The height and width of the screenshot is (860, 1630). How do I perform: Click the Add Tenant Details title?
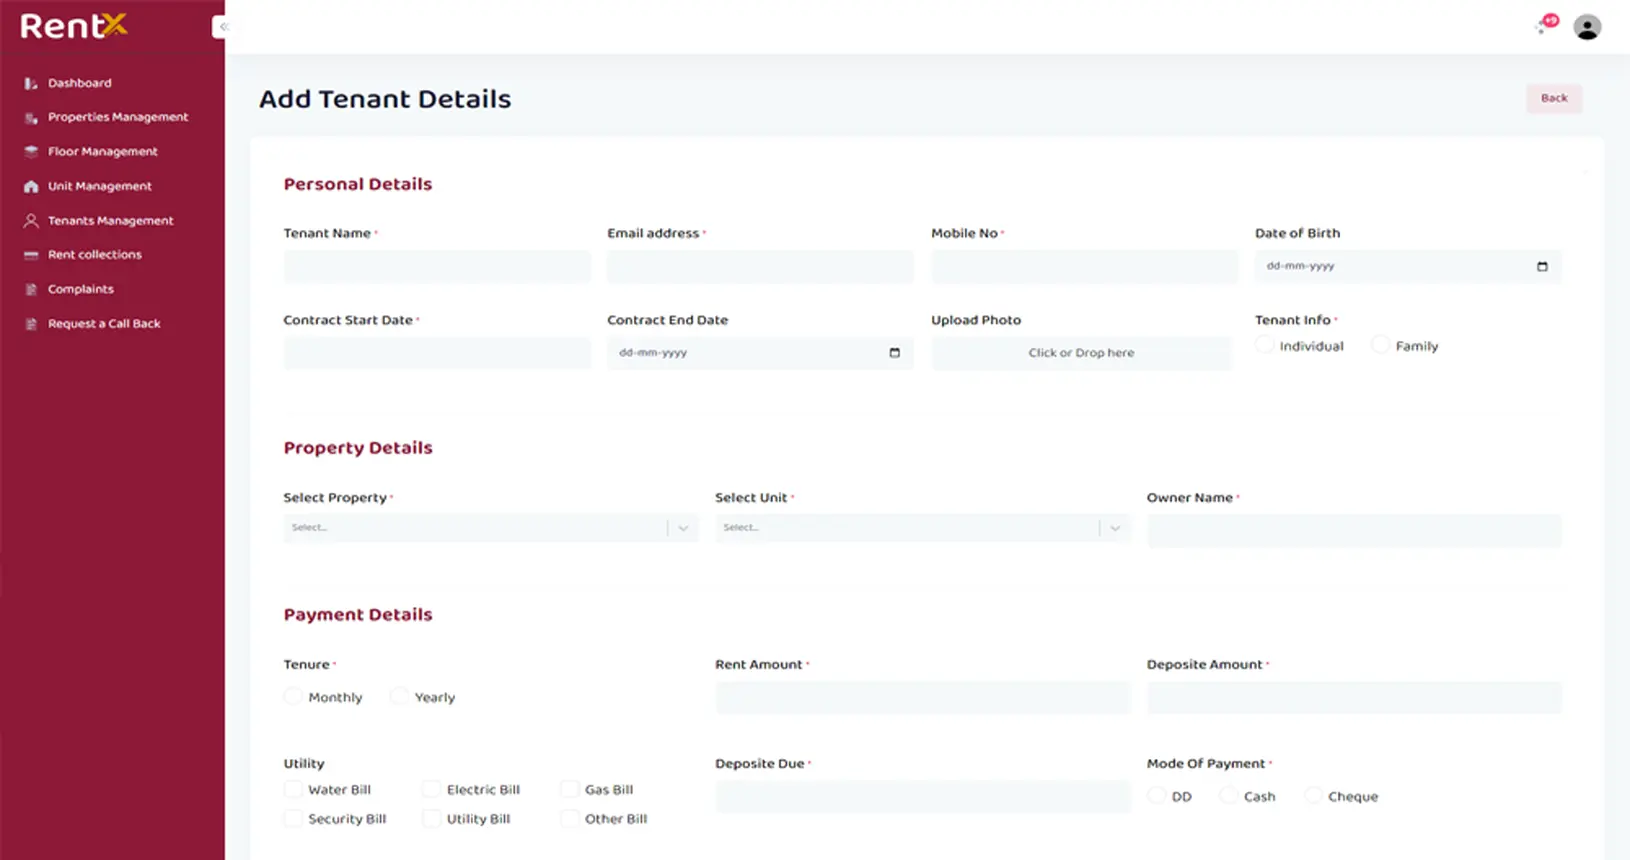coord(385,99)
